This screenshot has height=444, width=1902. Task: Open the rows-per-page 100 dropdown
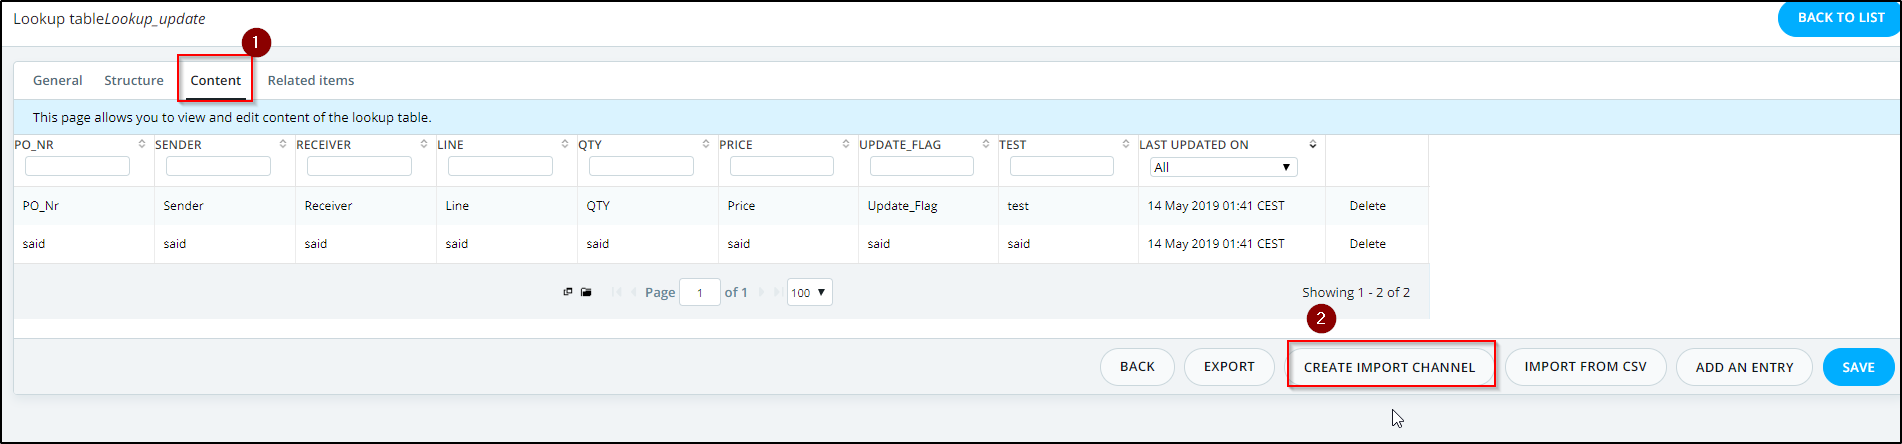[x=809, y=292]
